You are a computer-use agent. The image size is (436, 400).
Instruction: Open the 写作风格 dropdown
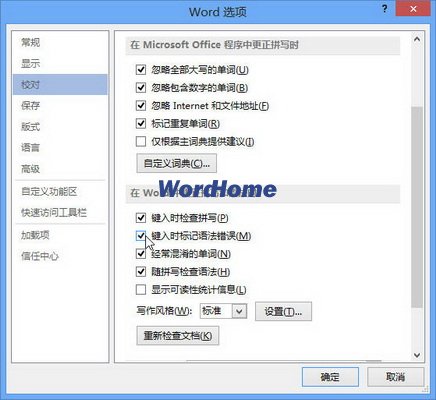(239, 311)
